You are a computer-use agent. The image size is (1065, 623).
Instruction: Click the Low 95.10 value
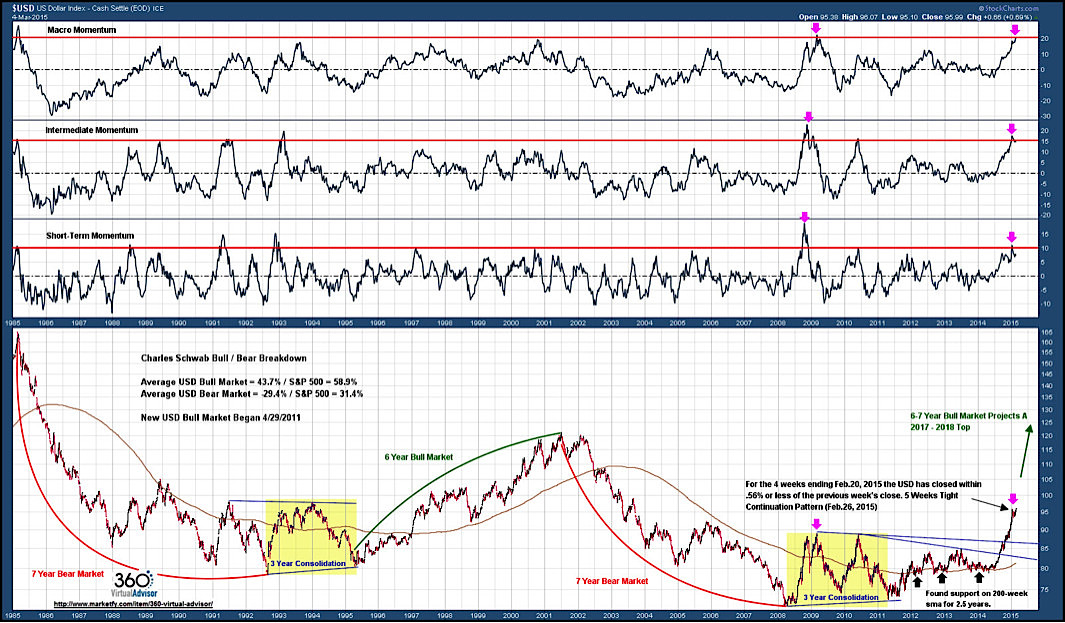901,16
